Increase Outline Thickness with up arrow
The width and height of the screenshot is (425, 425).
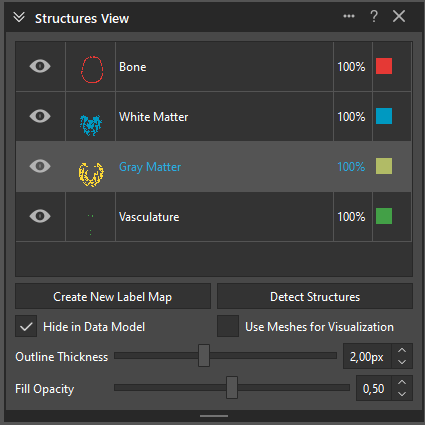(402, 350)
